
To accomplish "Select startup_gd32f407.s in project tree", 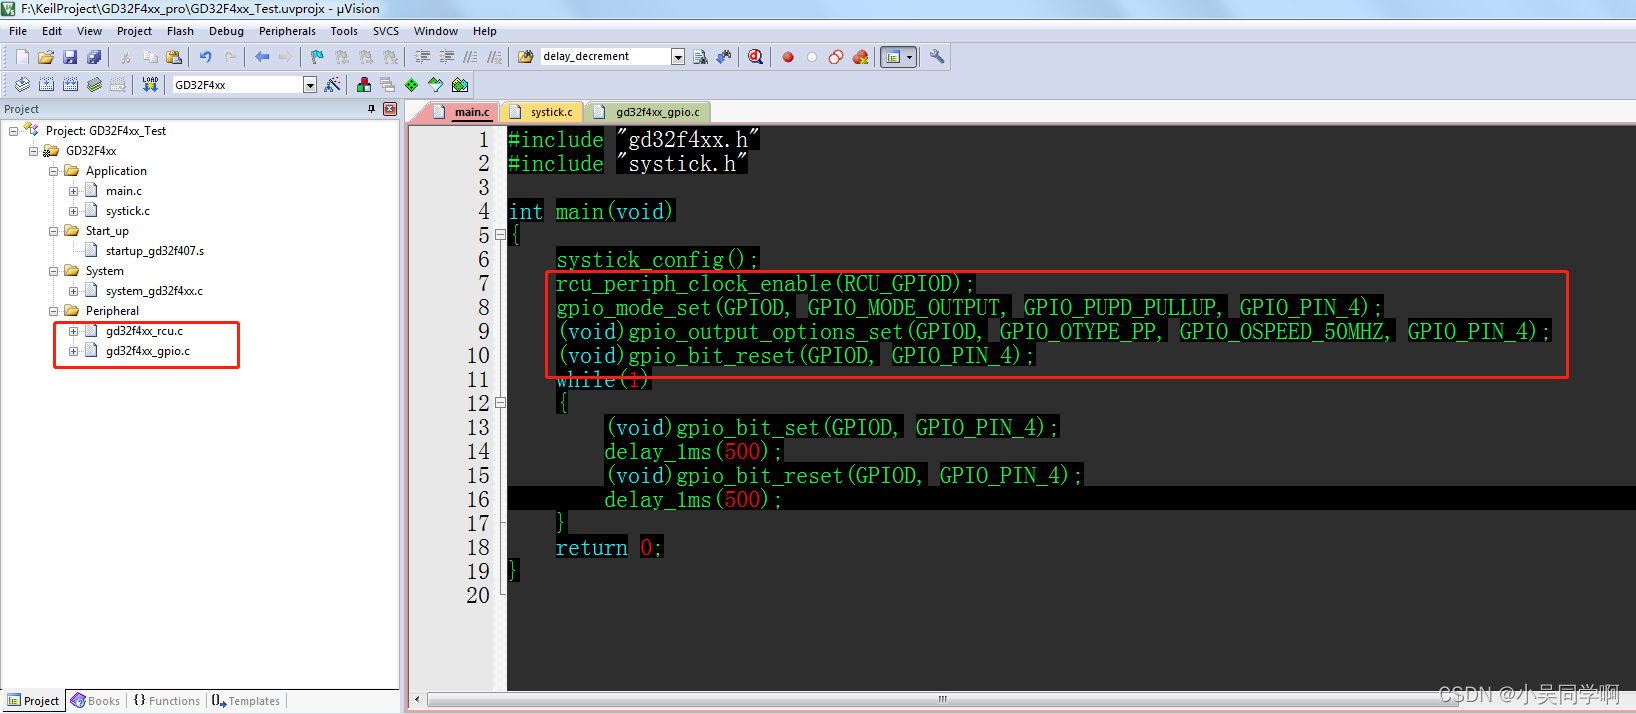I will click(154, 251).
